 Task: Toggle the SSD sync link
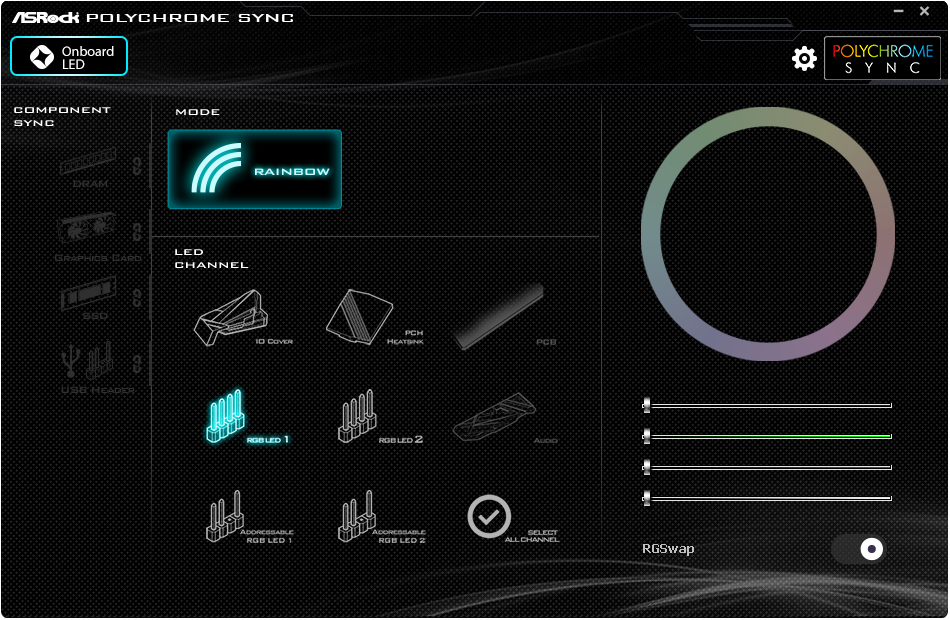pyautogui.click(x=138, y=298)
